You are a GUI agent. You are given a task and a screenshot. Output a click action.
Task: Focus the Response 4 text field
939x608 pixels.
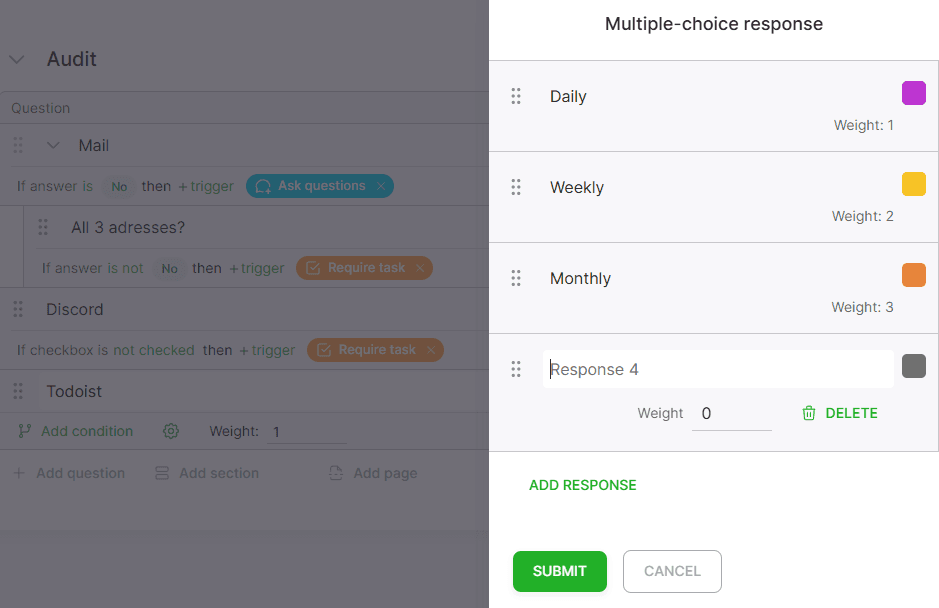(x=718, y=369)
